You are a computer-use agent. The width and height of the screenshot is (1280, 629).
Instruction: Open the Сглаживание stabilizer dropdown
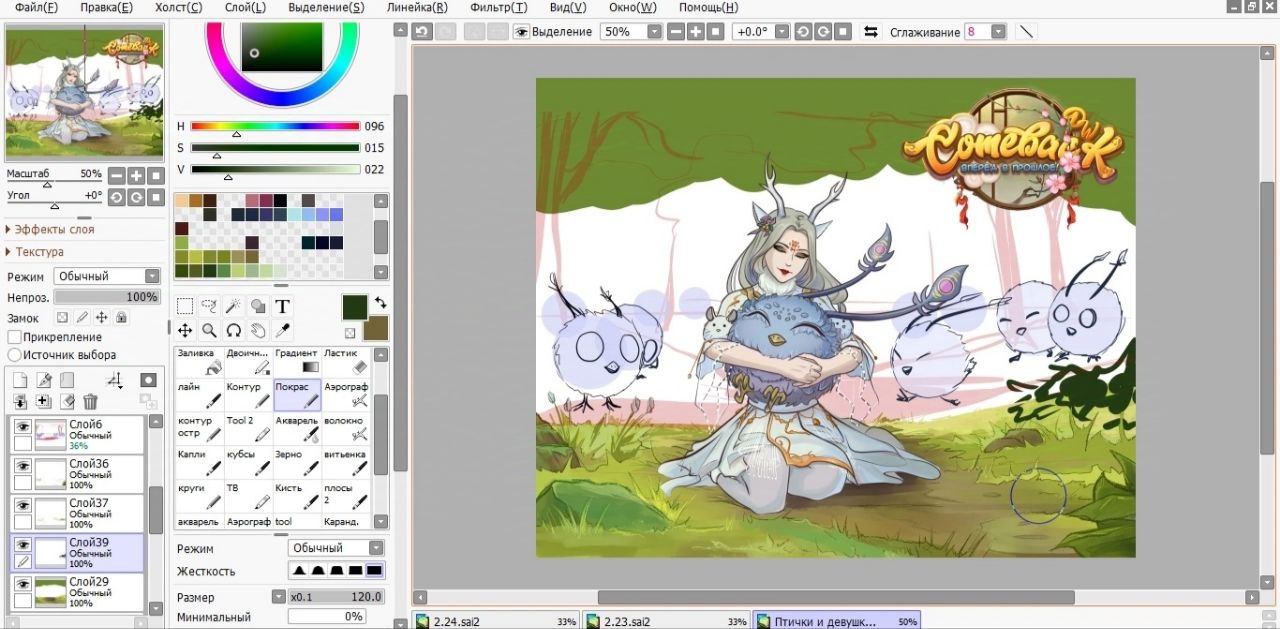(997, 32)
